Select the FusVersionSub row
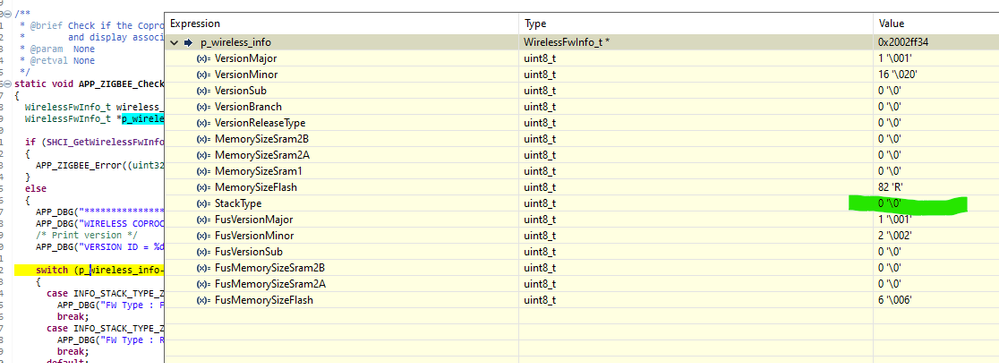Image resolution: width=999 pixels, height=363 pixels. [x=582, y=252]
